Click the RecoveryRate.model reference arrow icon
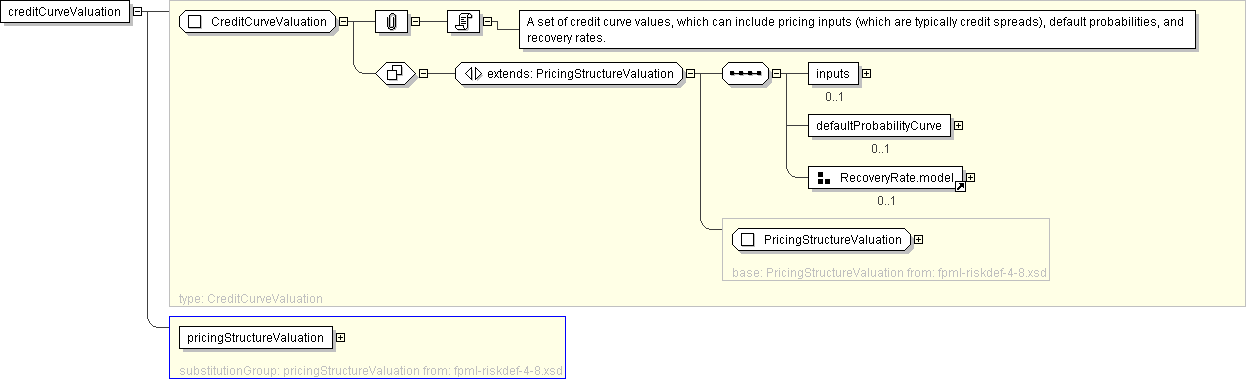This screenshot has width=1247, height=380. click(x=960, y=186)
